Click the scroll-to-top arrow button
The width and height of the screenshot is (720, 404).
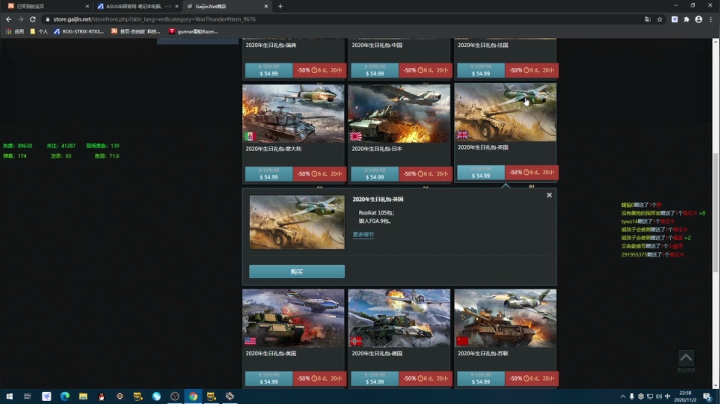coord(686,358)
